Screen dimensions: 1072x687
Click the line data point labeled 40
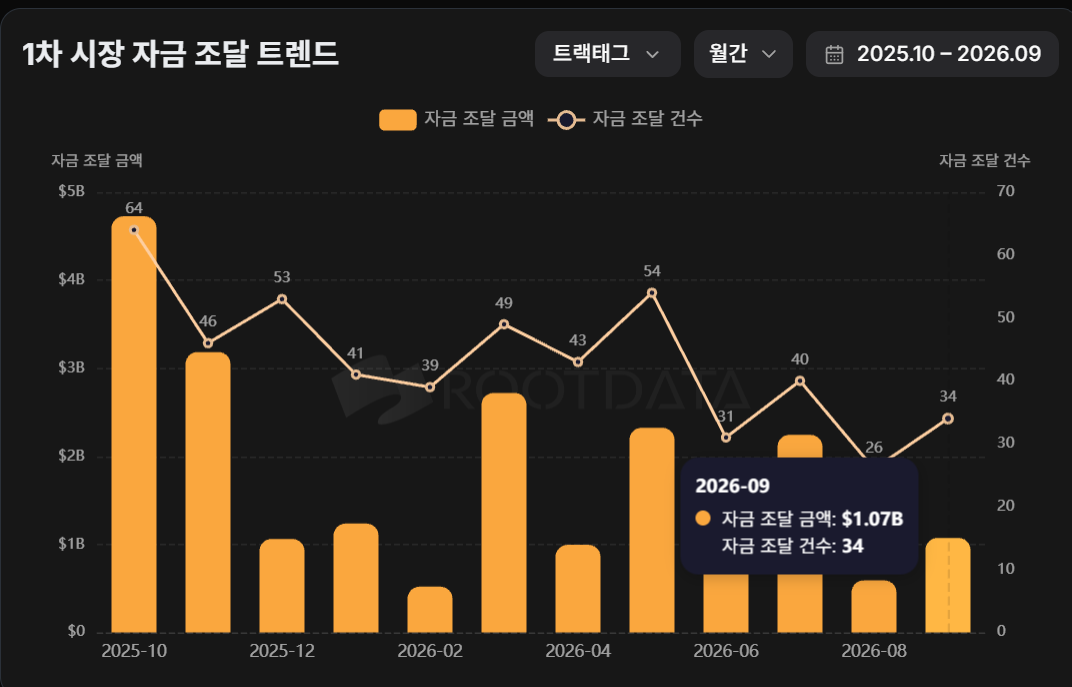coord(800,381)
